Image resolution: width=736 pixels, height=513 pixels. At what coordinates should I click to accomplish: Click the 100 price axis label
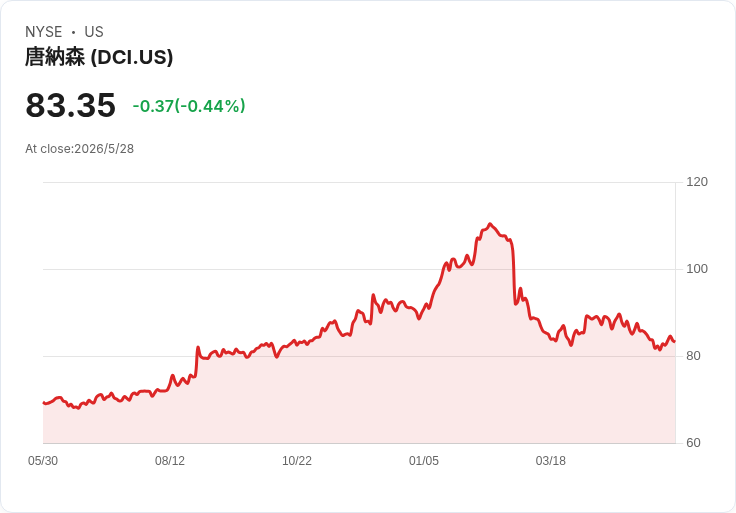[697, 269]
